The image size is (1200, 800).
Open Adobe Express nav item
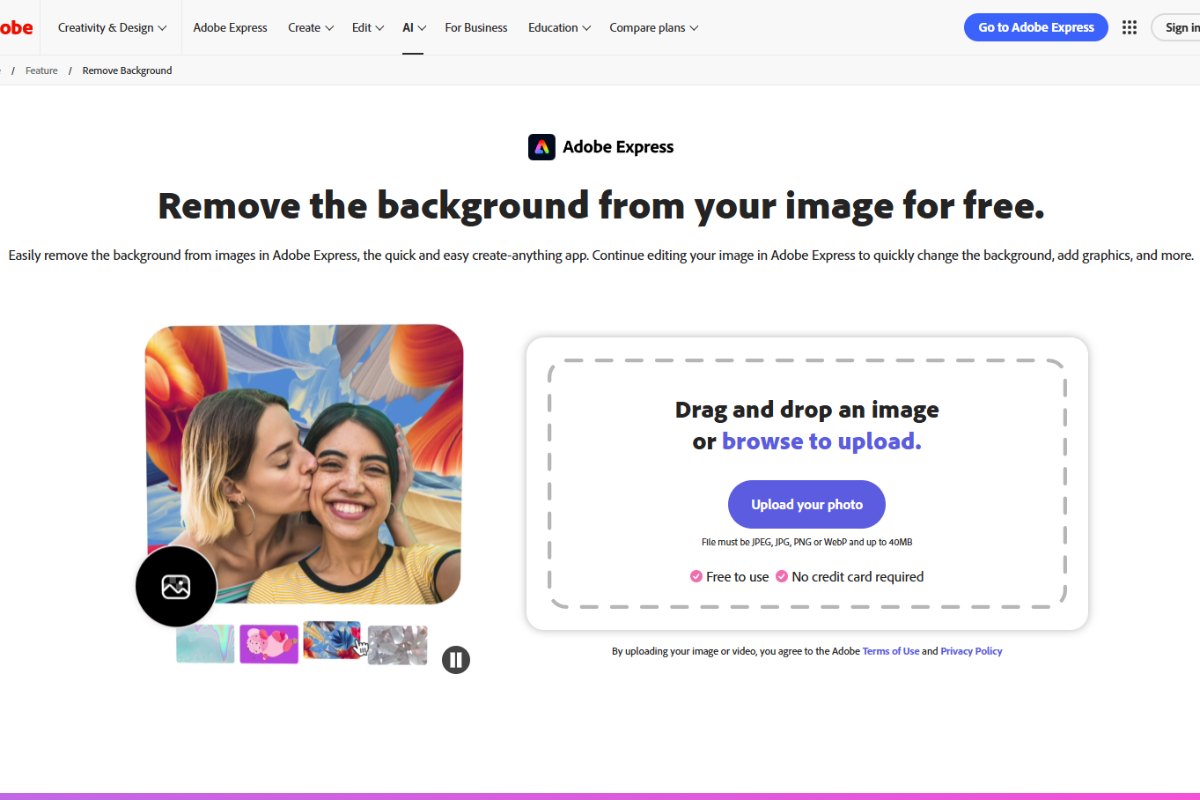[230, 28]
